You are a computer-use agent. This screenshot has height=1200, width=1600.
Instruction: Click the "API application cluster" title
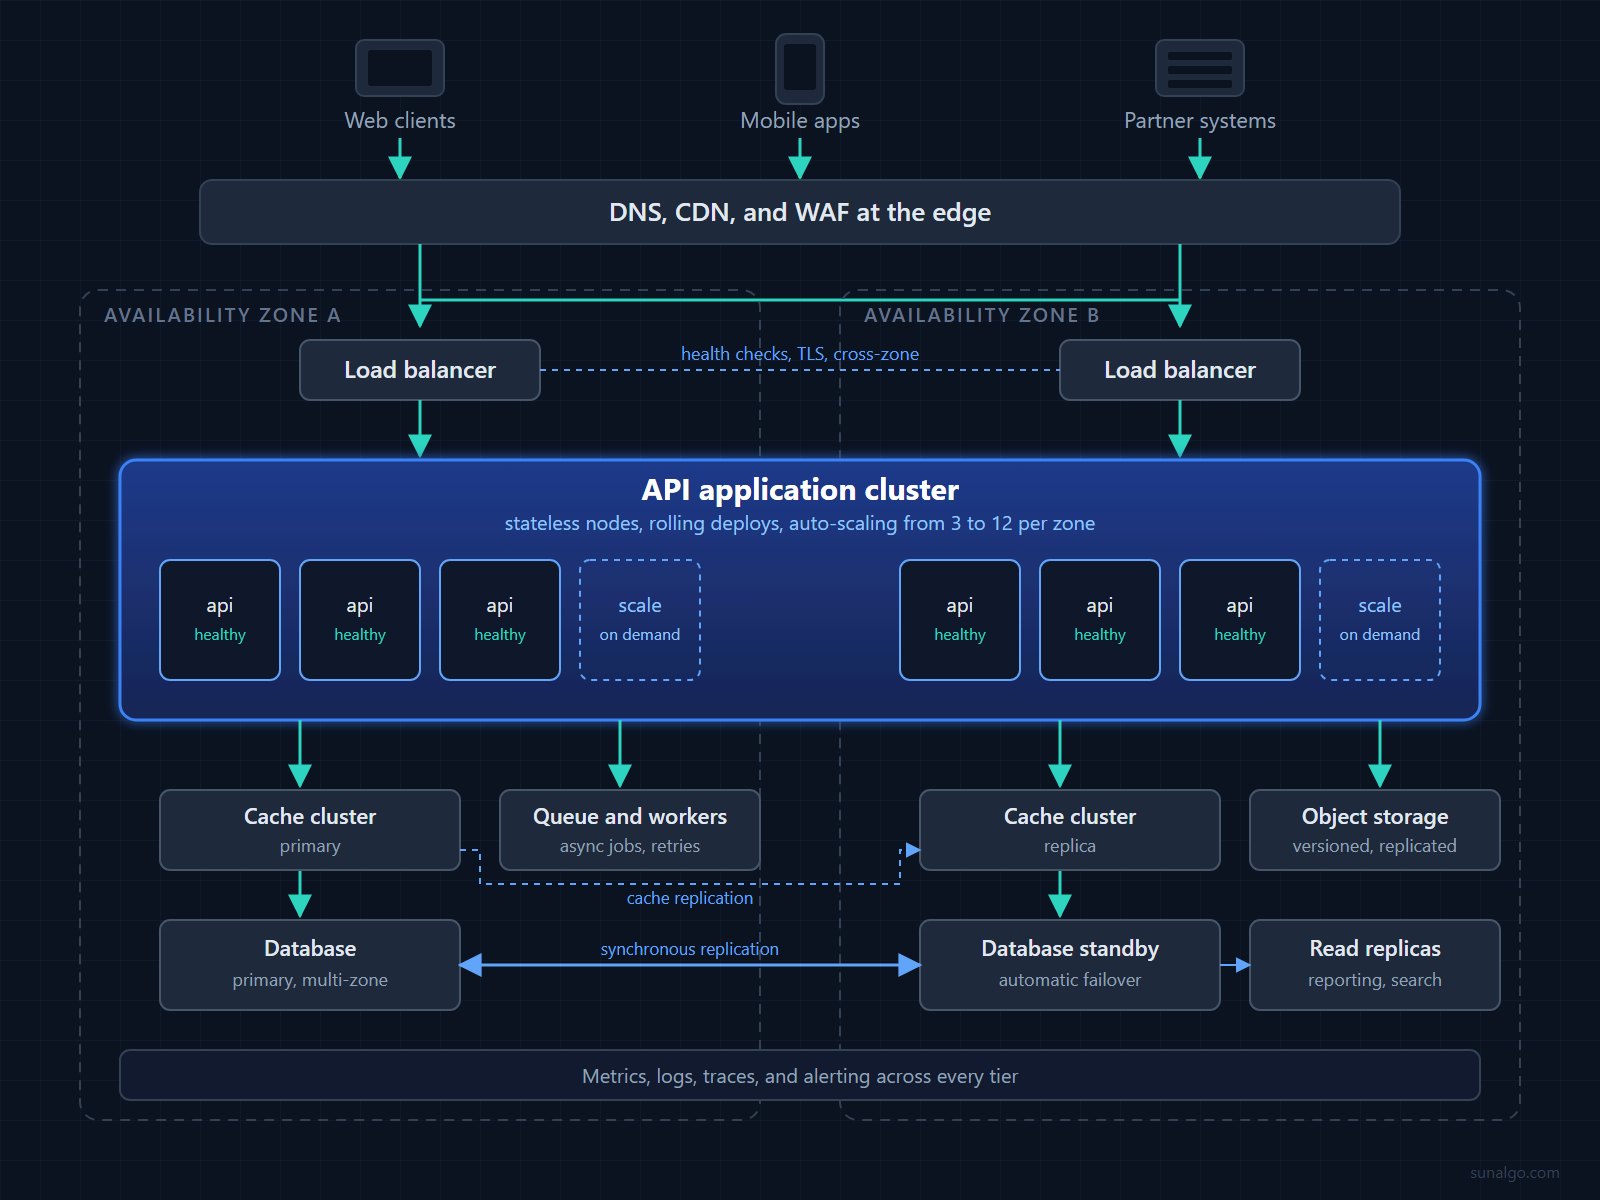[x=800, y=490]
